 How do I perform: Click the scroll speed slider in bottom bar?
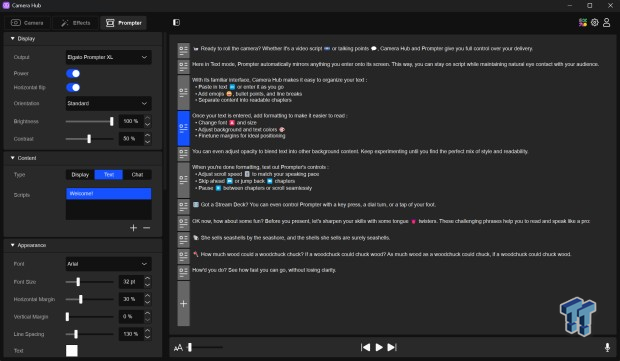pyautogui.click(x=205, y=348)
